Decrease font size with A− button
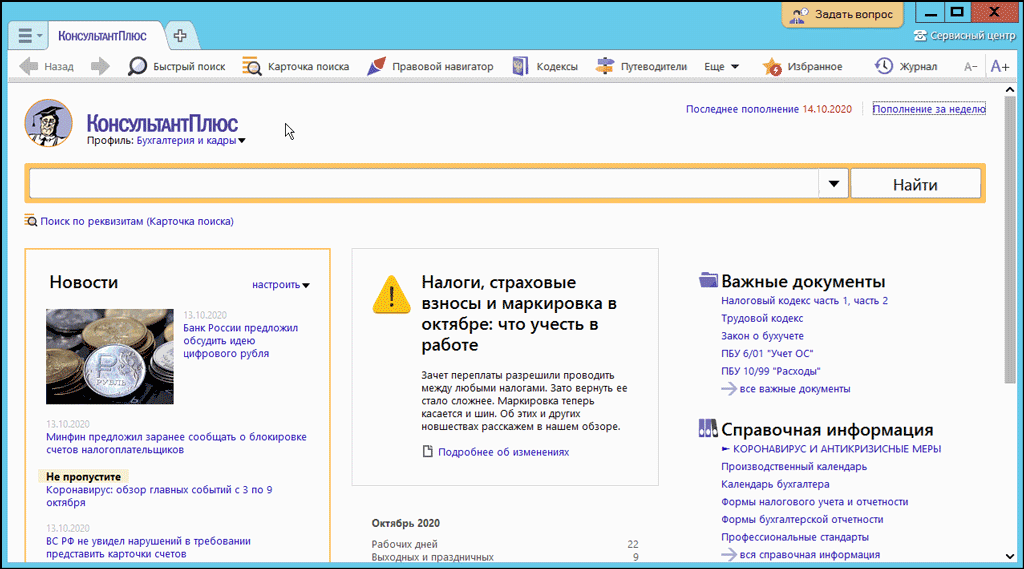 click(970, 66)
